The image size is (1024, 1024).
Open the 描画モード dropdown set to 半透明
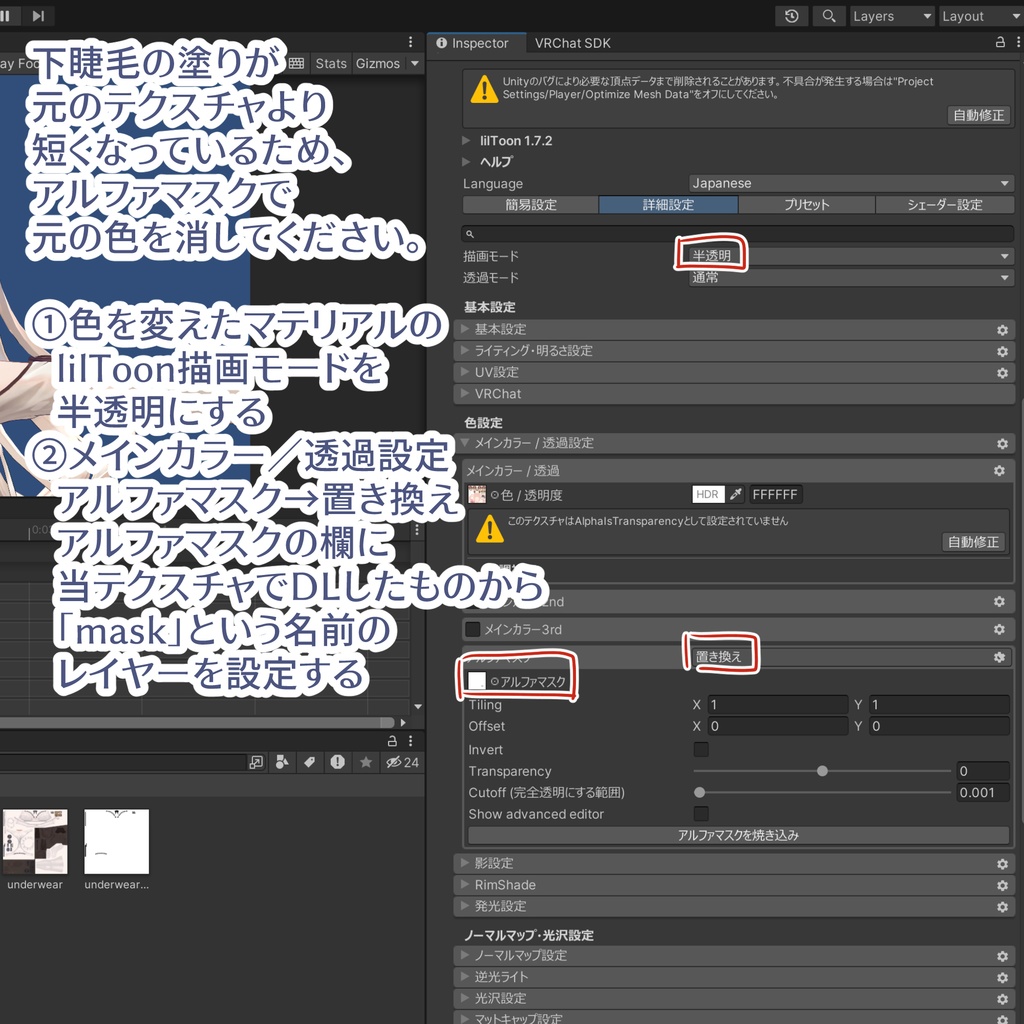click(851, 256)
